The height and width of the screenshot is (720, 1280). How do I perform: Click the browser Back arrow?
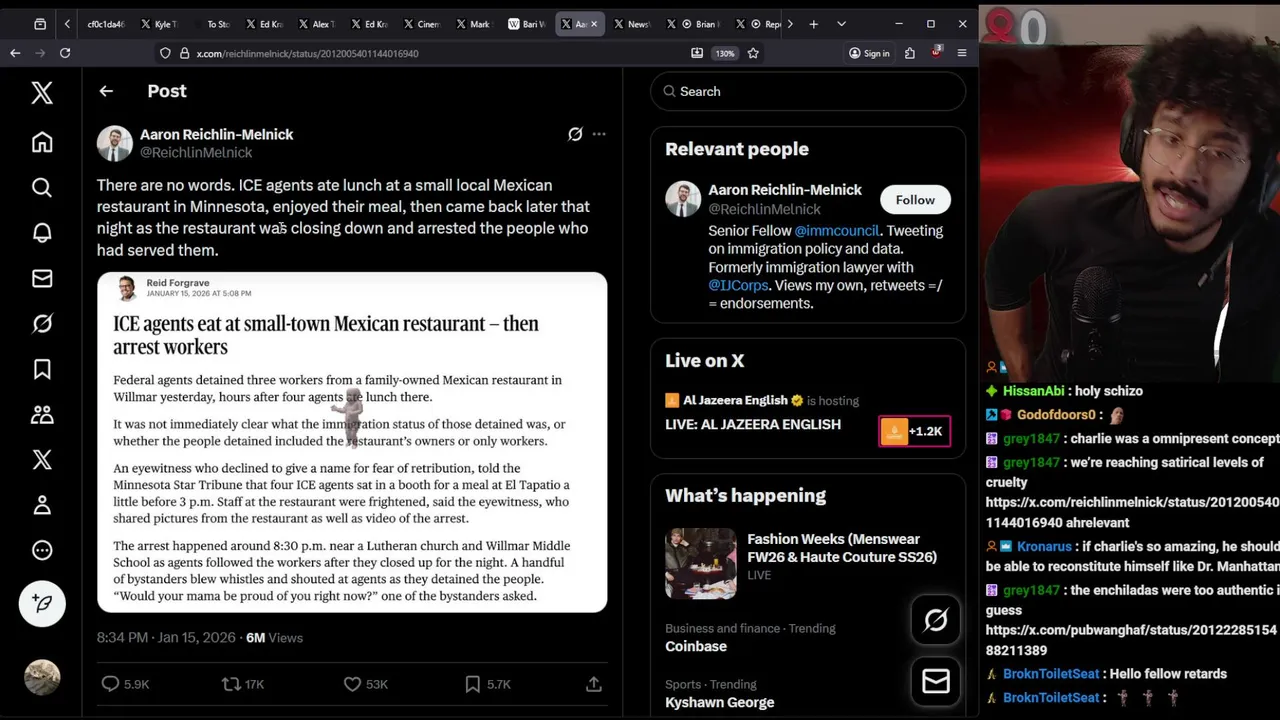[x=15, y=53]
